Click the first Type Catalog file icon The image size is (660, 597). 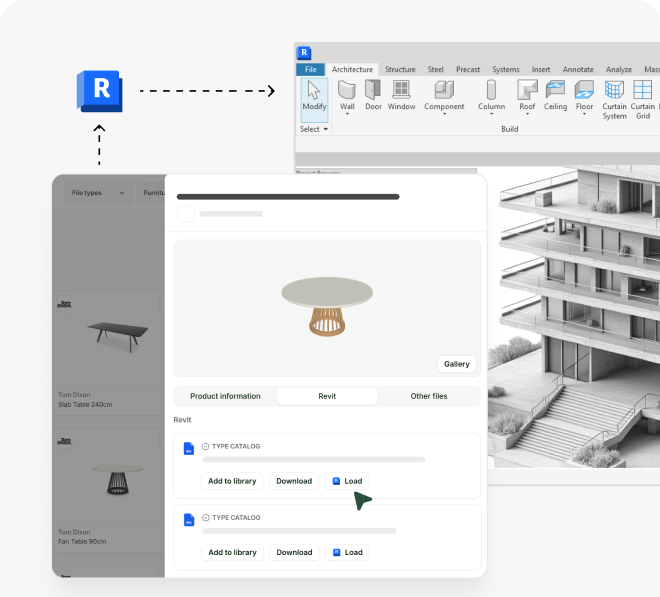tap(189, 448)
